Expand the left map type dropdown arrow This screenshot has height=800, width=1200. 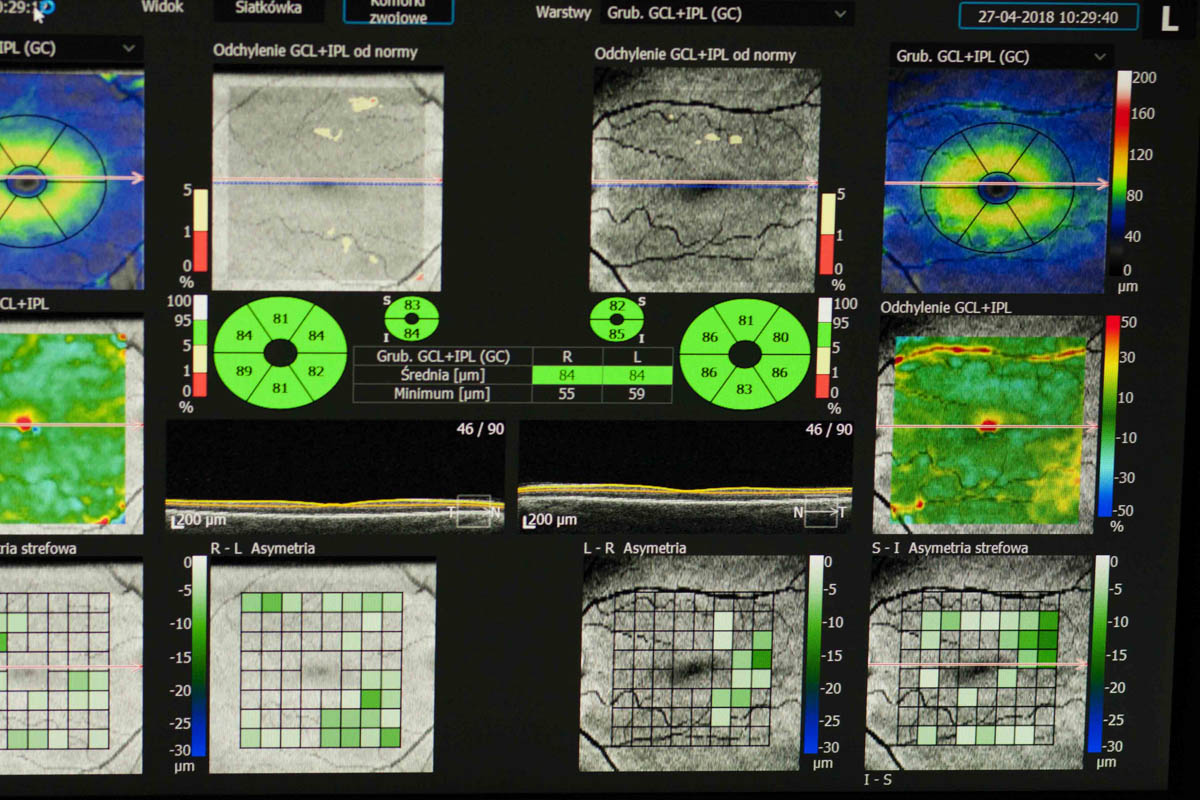(129, 48)
